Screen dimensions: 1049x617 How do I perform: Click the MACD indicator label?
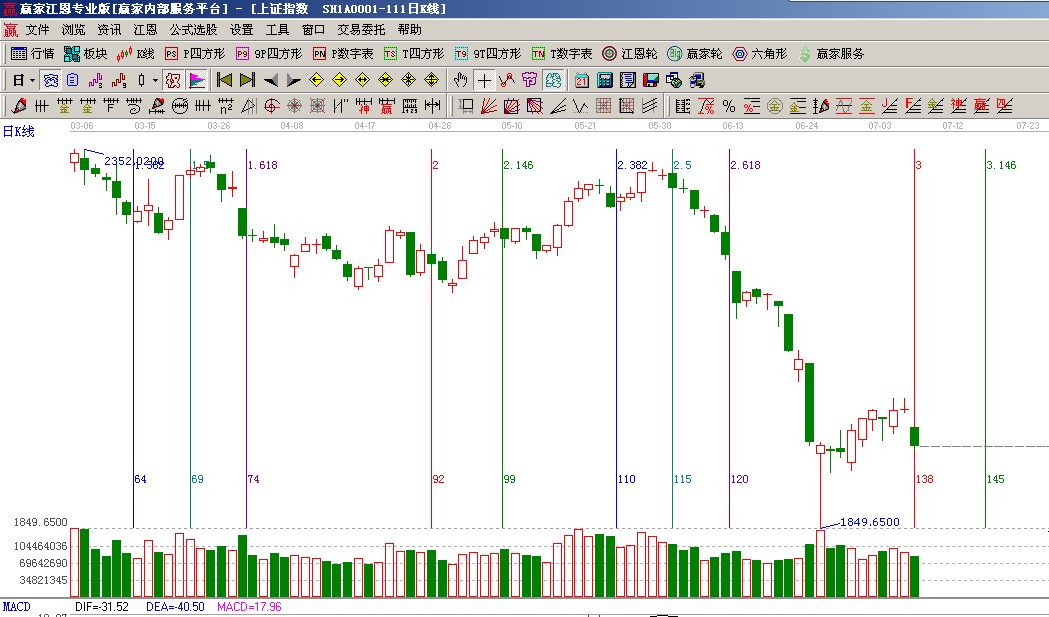click(x=16, y=607)
